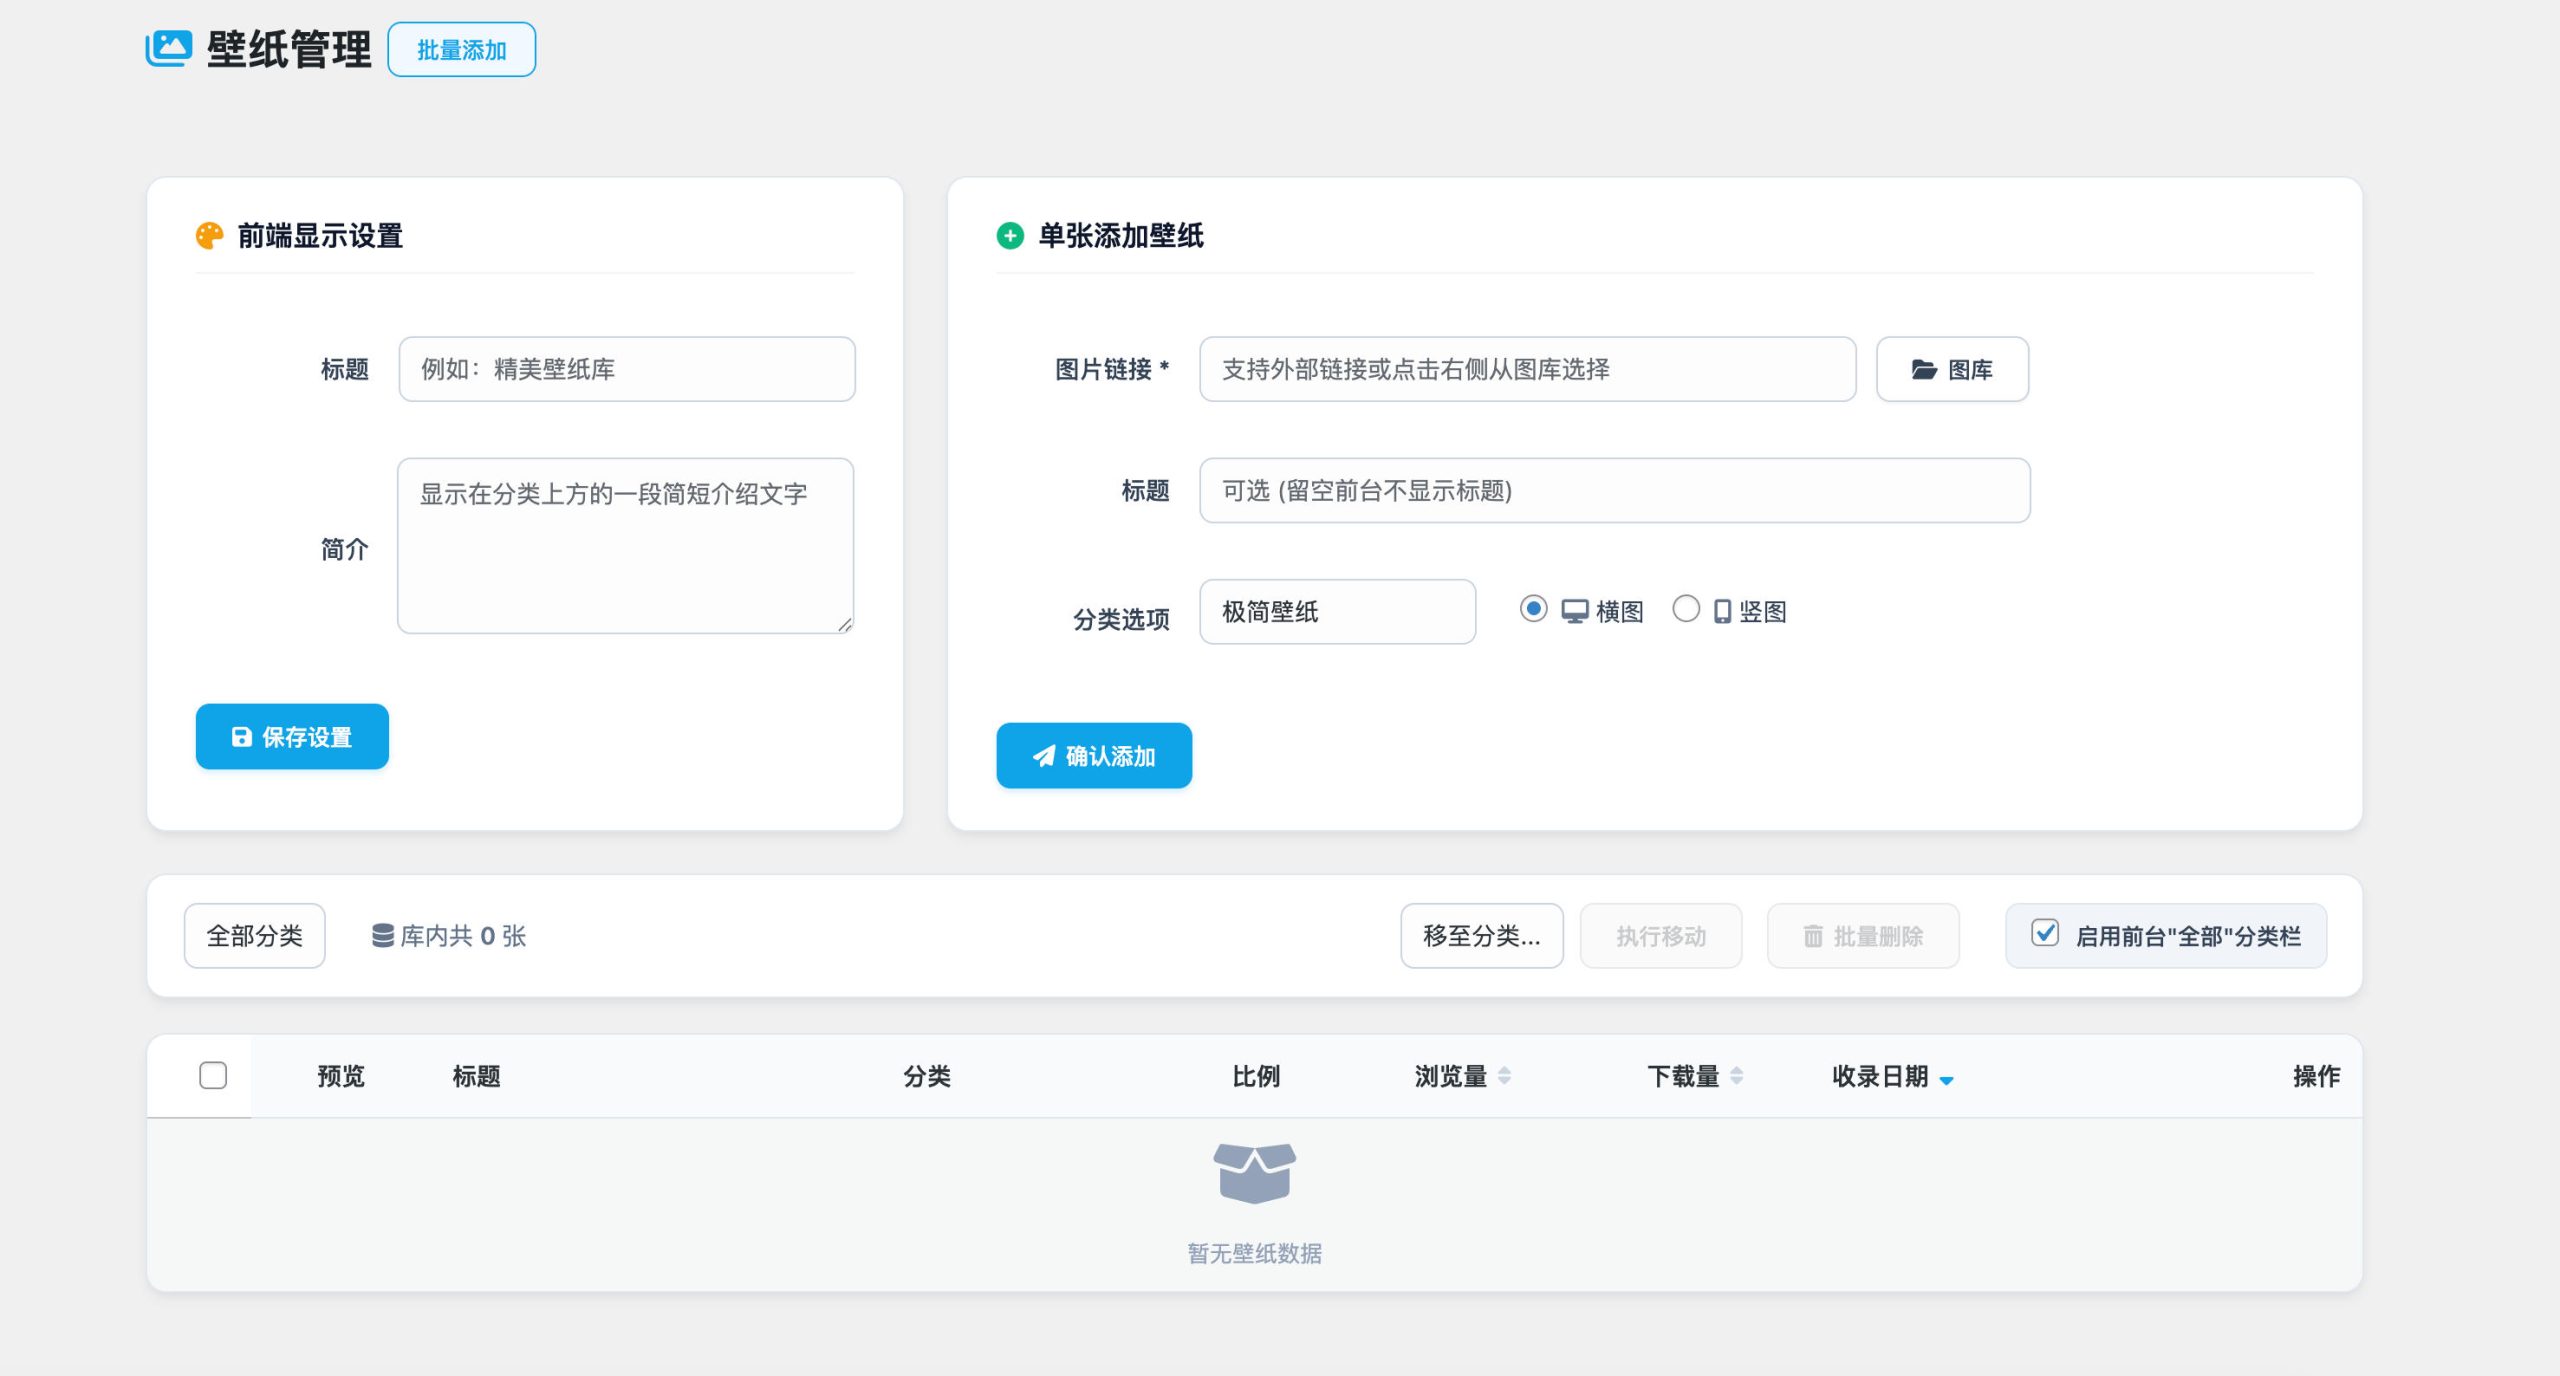Click the phone icon beside 竖图
This screenshot has height=1376, width=2560.
pos(1722,611)
